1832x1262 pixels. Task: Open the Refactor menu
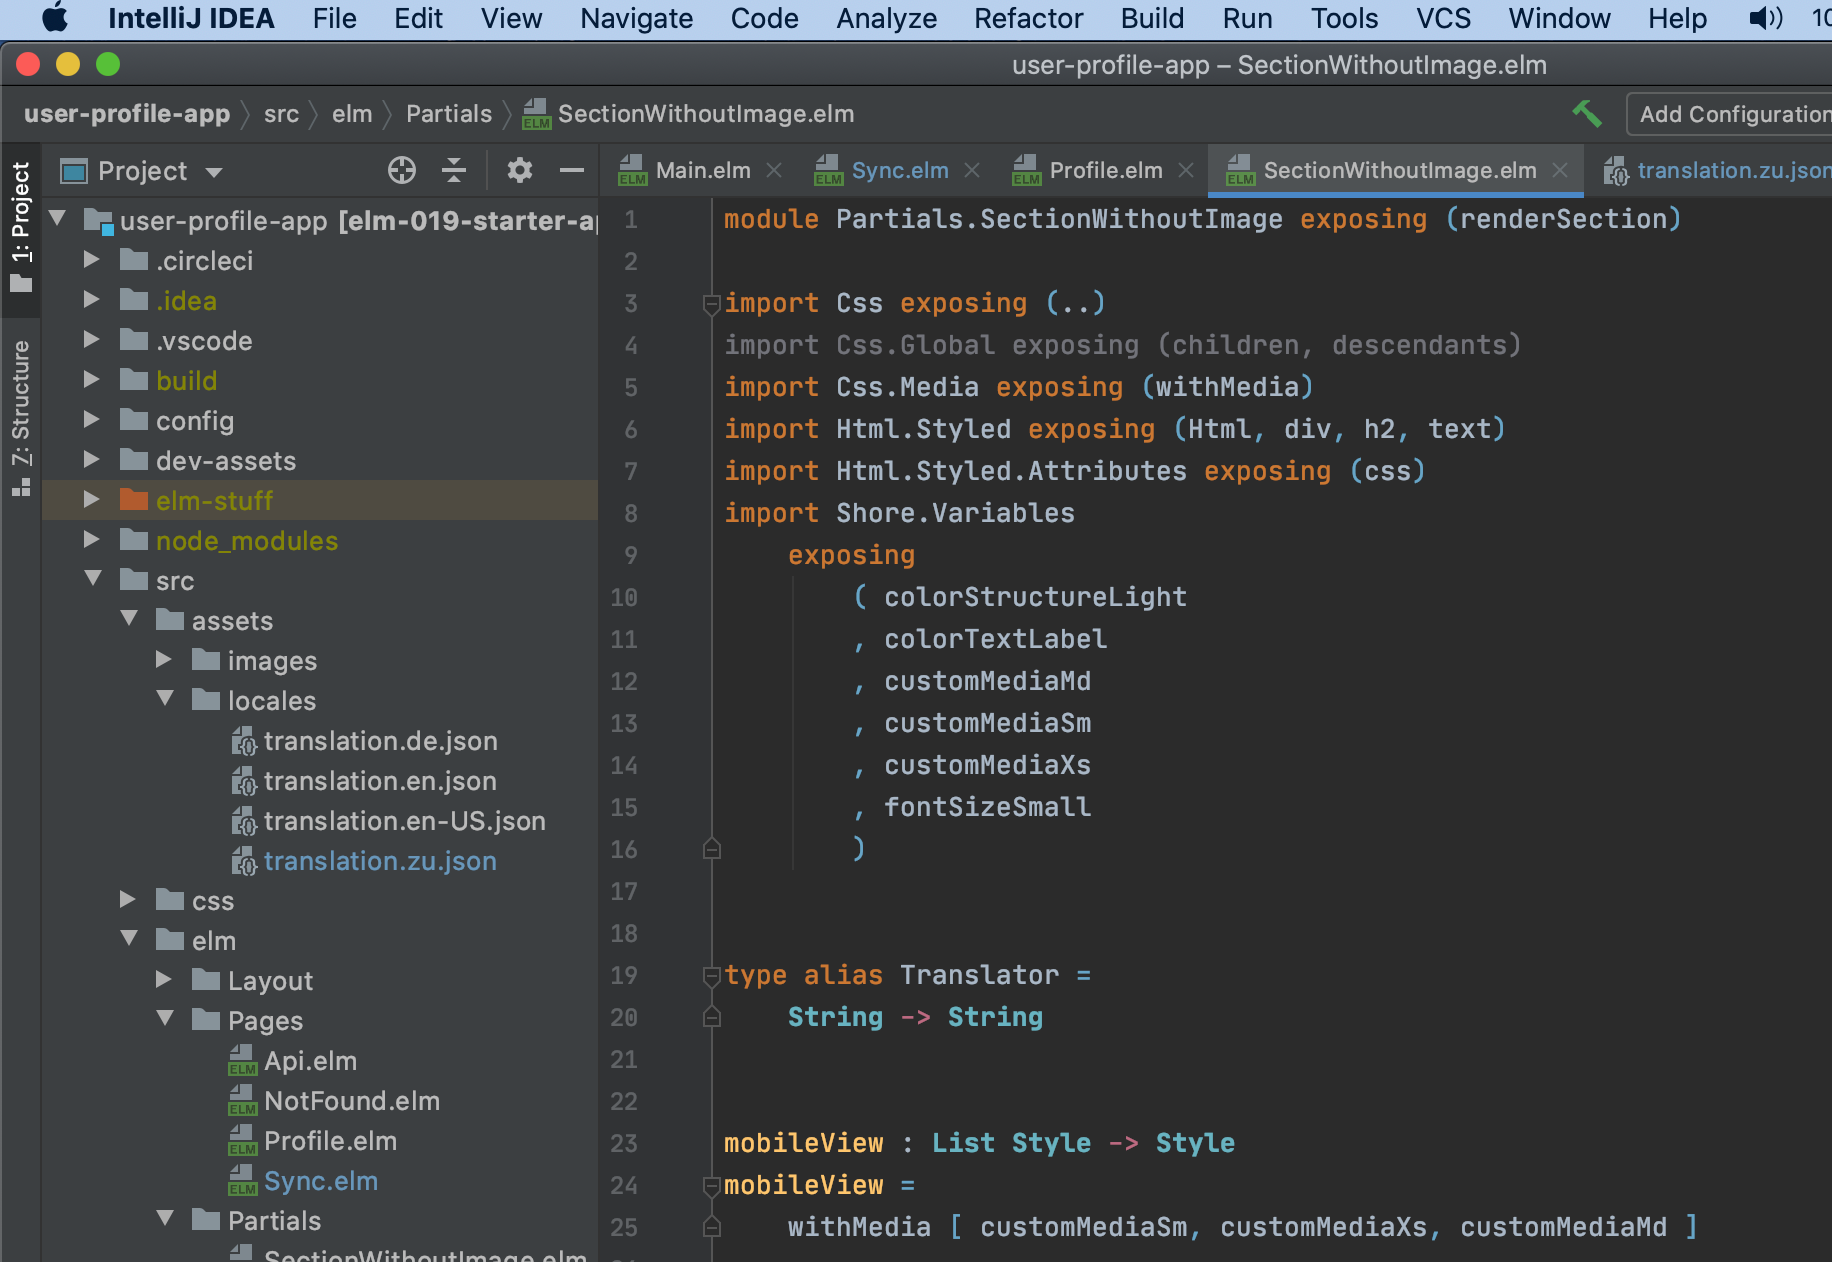click(x=1027, y=18)
